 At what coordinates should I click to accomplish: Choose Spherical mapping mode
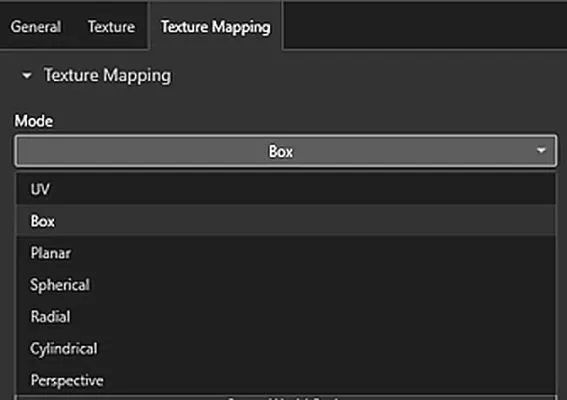pyautogui.click(x=285, y=285)
